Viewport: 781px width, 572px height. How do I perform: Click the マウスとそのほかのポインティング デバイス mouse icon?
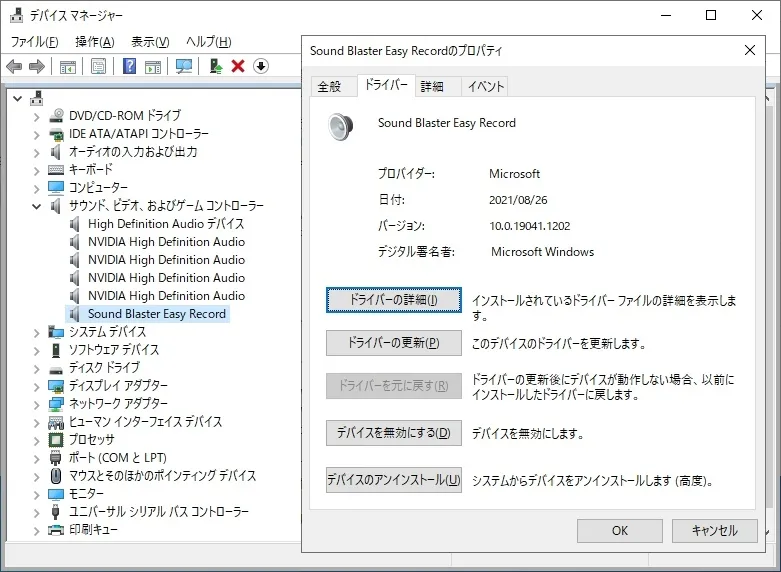[56, 475]
